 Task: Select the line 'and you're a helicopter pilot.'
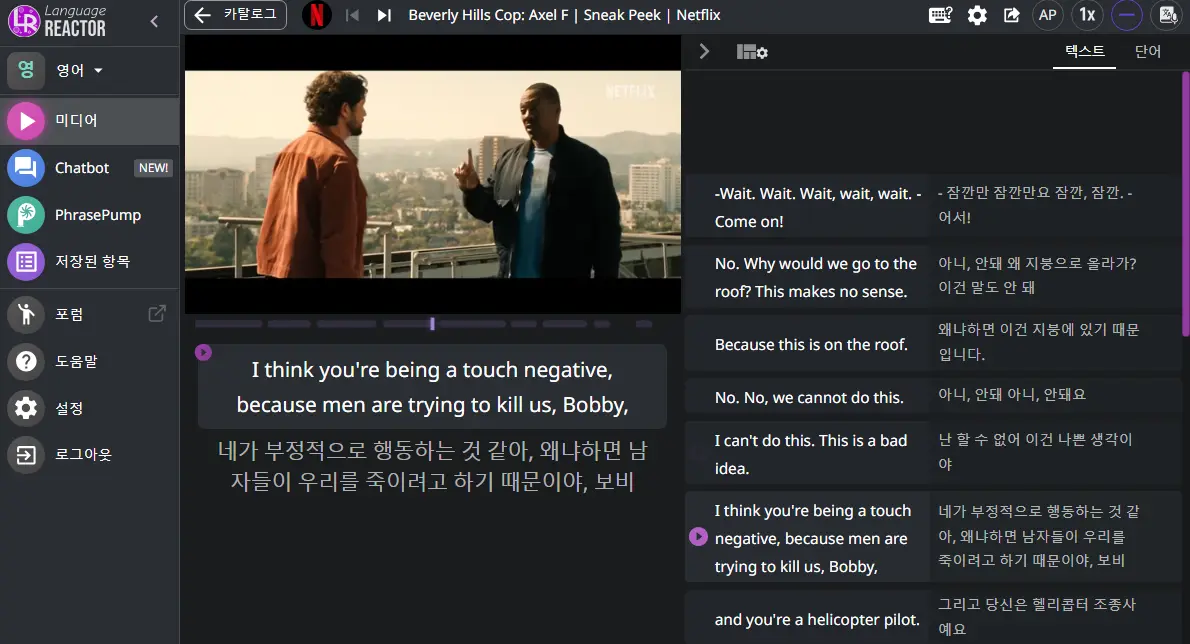coord(817,620)
